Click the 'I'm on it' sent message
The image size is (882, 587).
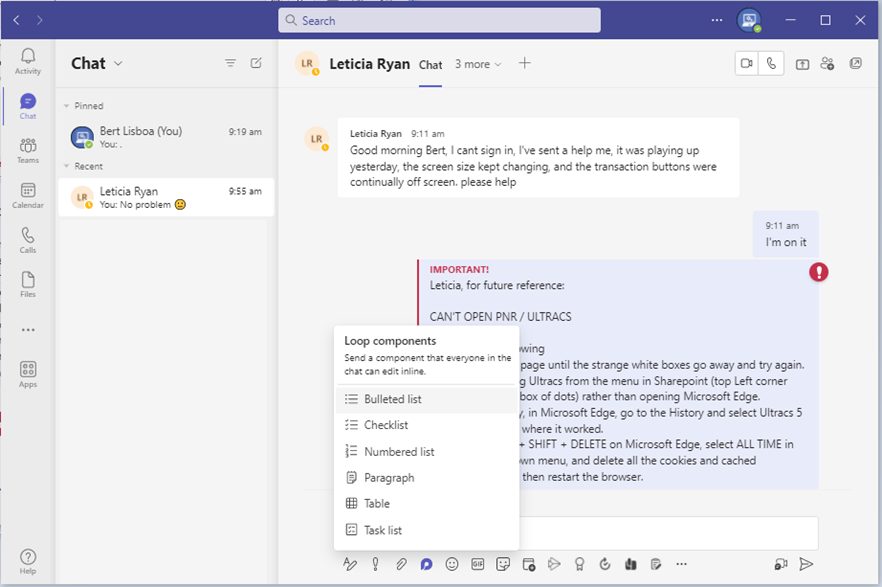click(785, 234)
